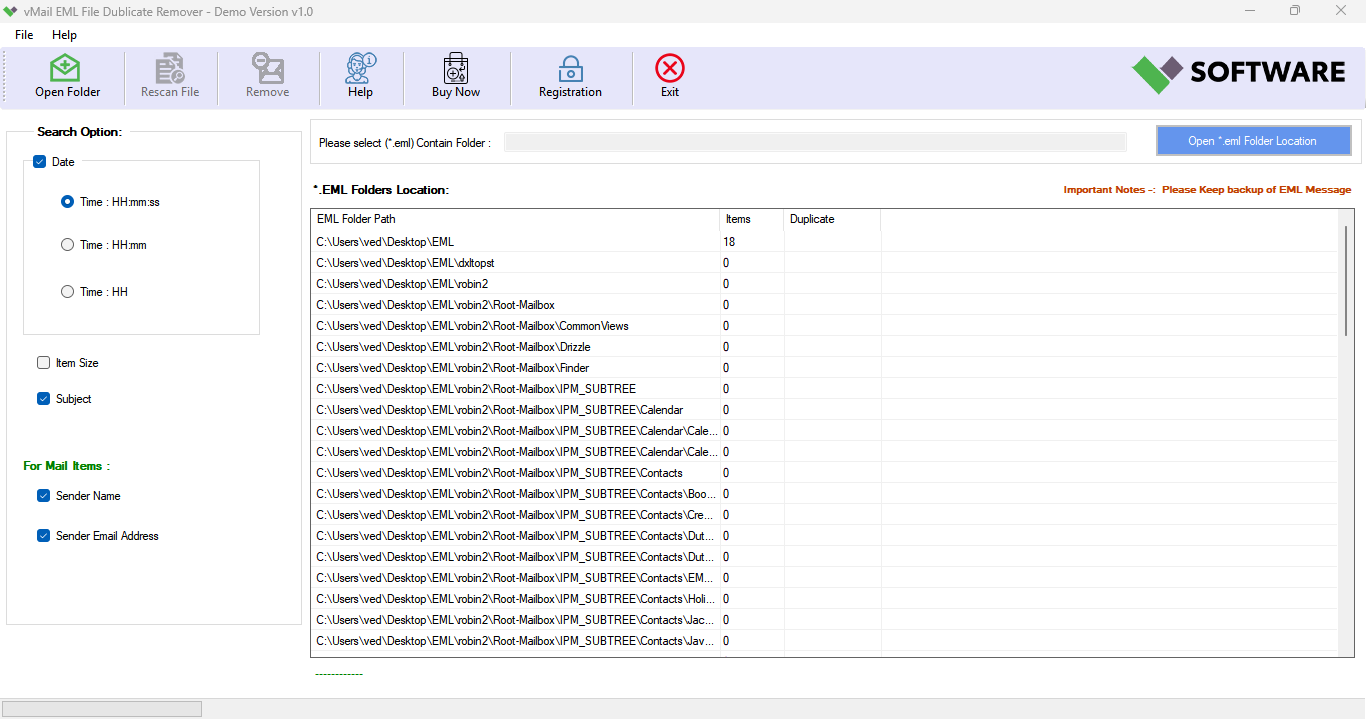Select the Root-Mailbox\Drizzle row
This screenshot has width=1366, height=720.
coord(824,346)
